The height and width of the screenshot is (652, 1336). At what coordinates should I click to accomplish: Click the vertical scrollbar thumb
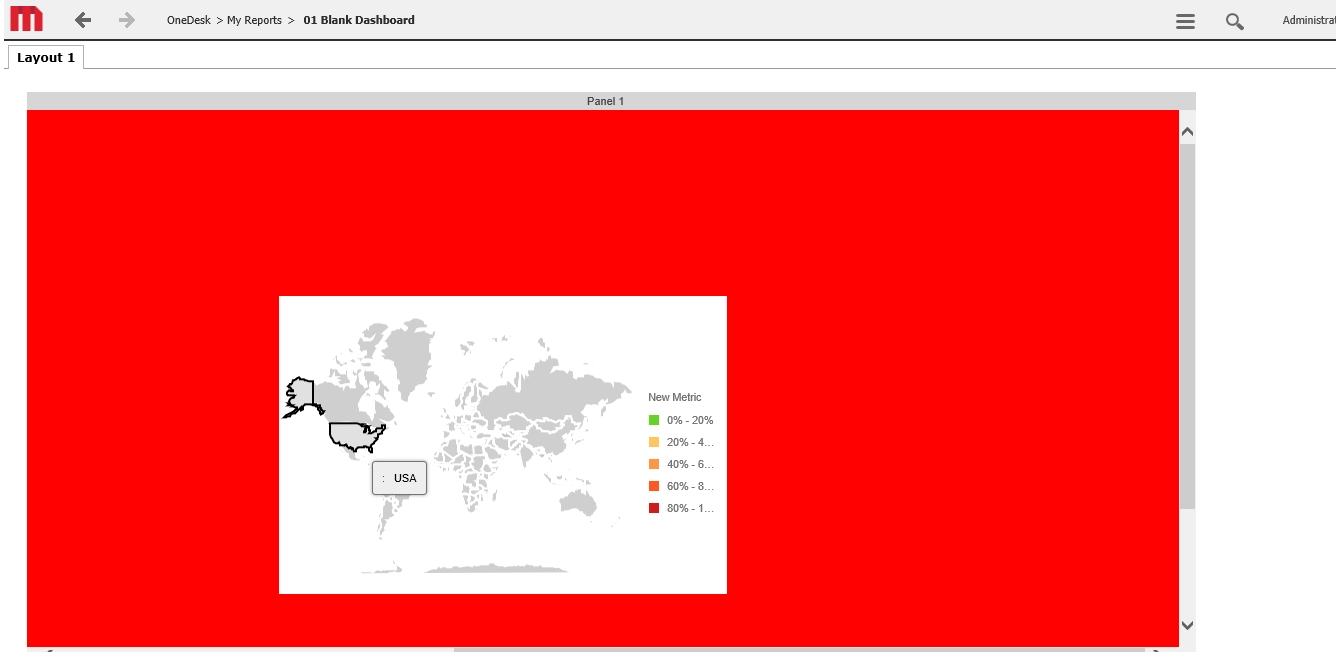click(x=1187, y=325)
